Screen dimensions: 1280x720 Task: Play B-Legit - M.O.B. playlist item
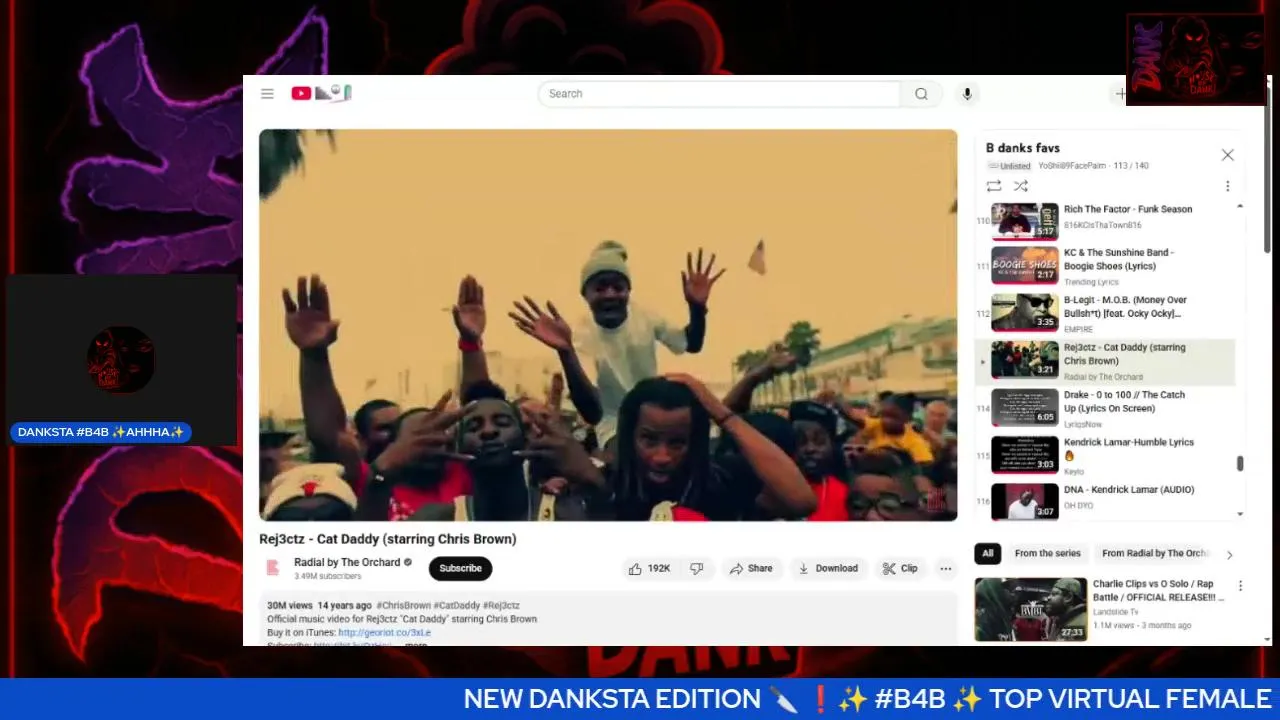[x=1105, y=313]
